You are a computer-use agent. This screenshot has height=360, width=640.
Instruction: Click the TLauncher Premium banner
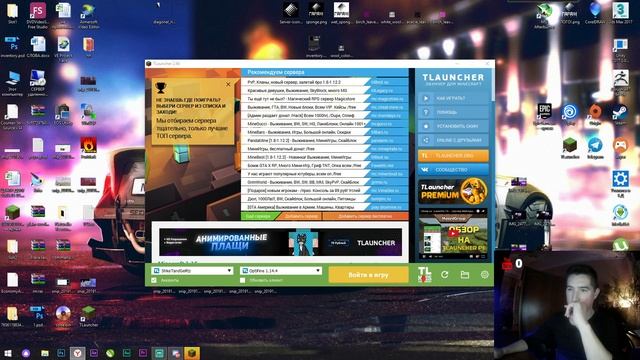coord(453,191)
